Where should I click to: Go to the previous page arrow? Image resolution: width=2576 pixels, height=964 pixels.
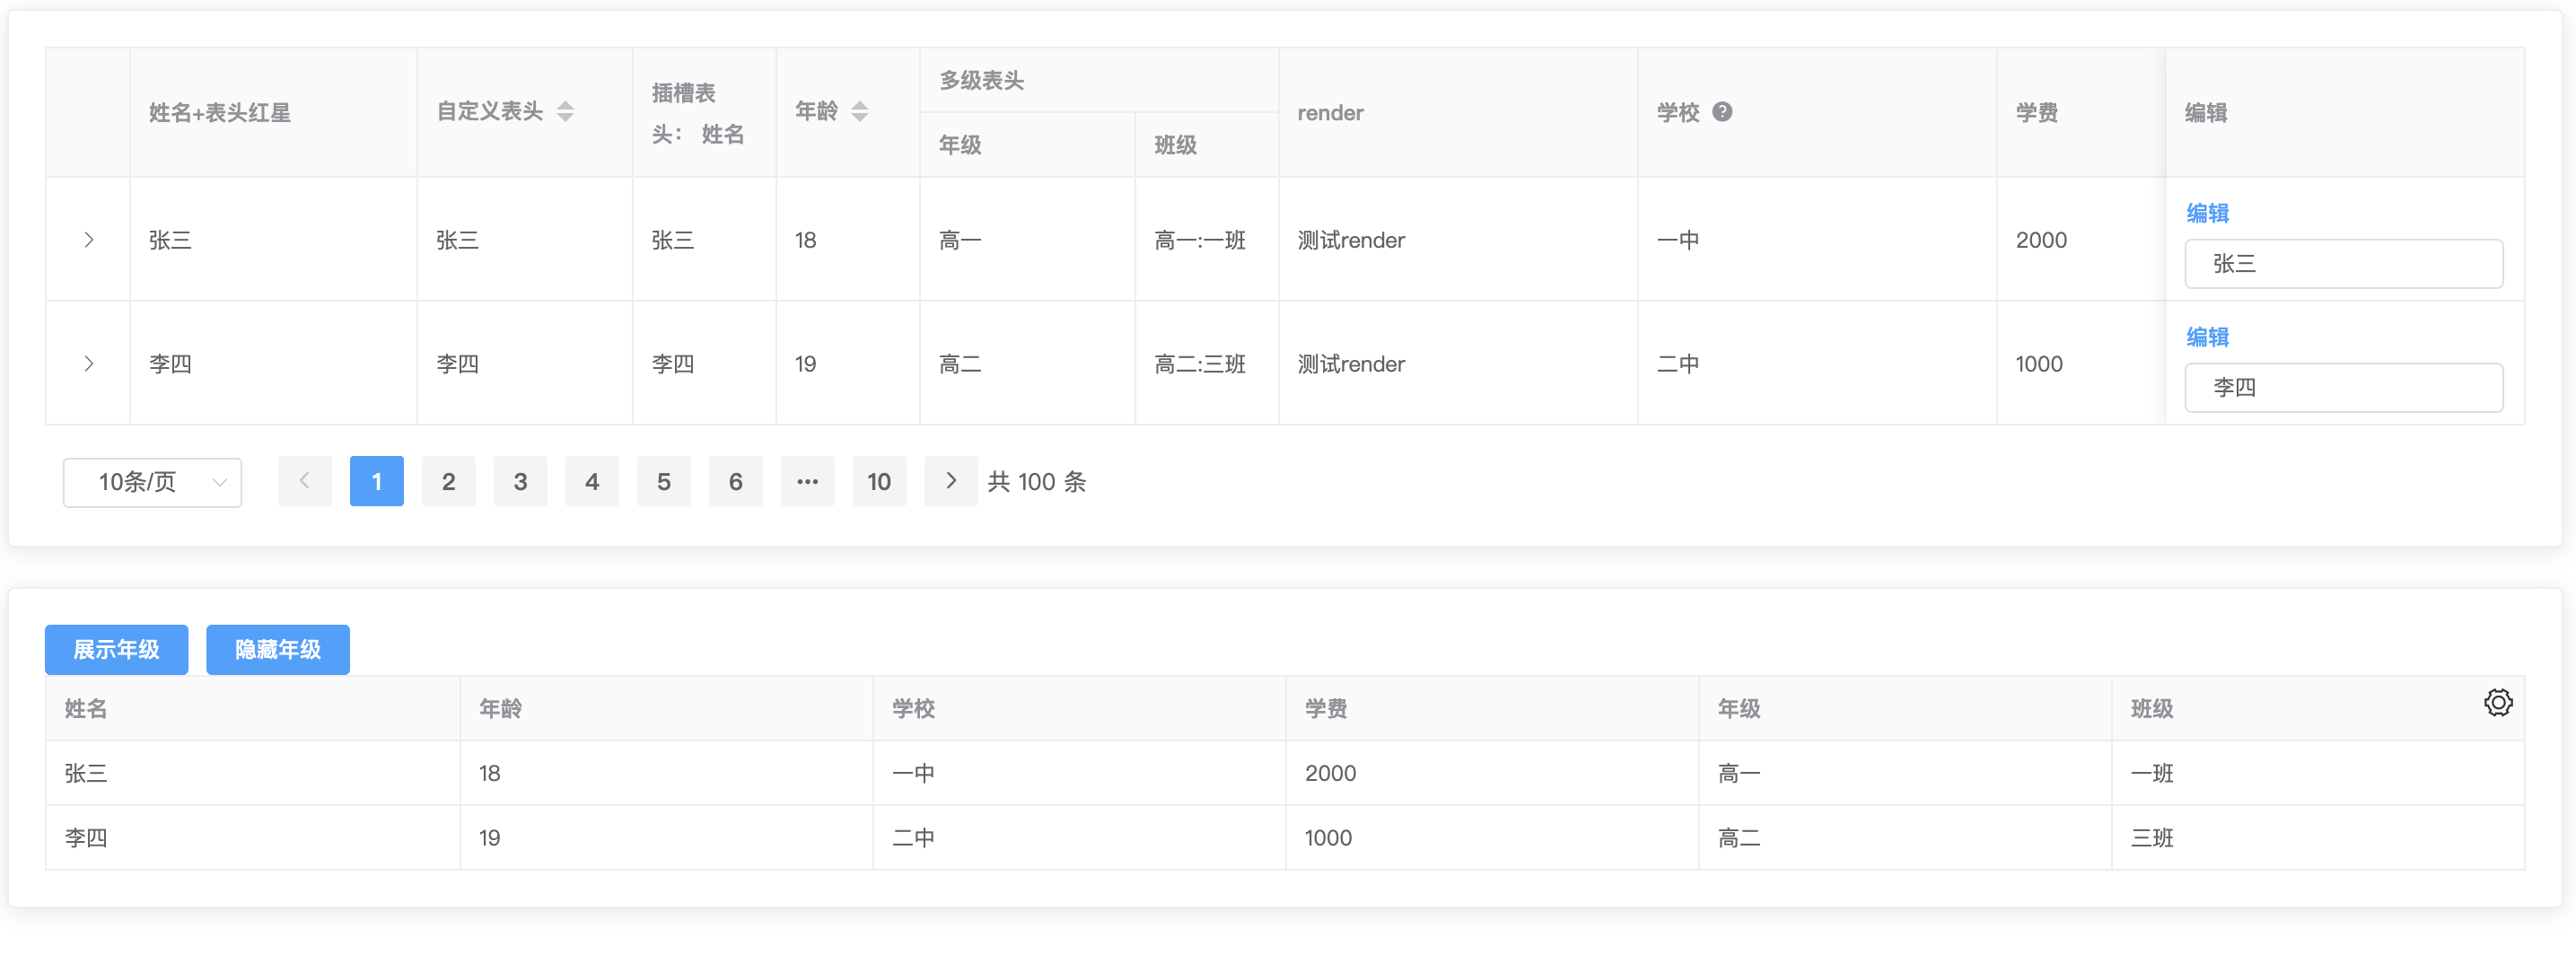[x=305, y=482]
